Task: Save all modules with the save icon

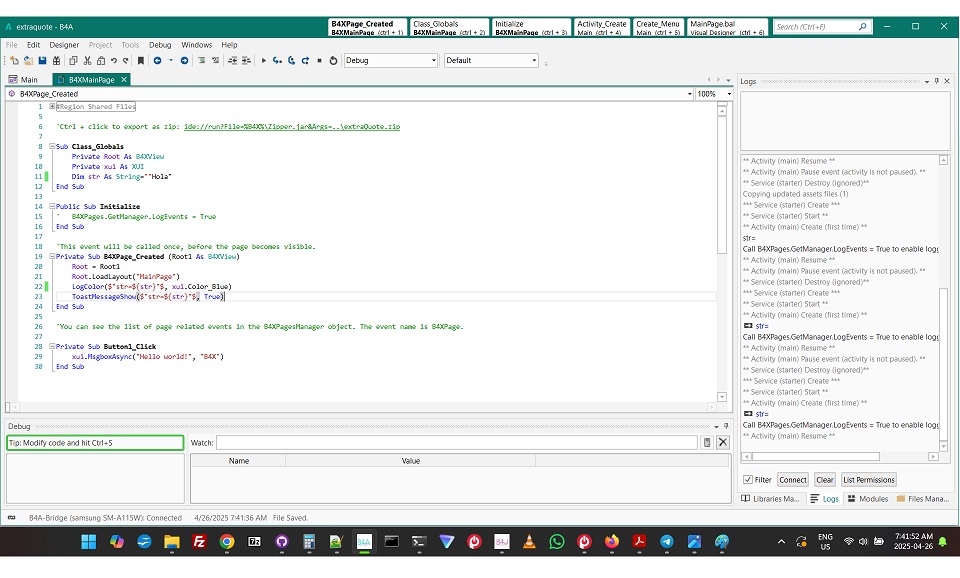Action: click(42, 61)
